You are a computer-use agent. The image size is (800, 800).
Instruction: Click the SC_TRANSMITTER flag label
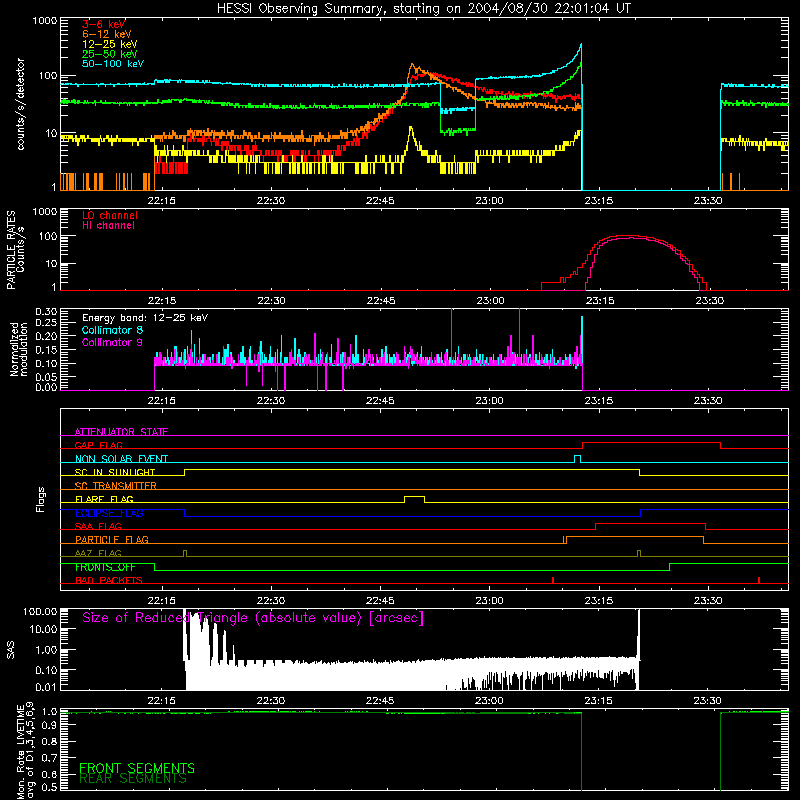[116, 485]
